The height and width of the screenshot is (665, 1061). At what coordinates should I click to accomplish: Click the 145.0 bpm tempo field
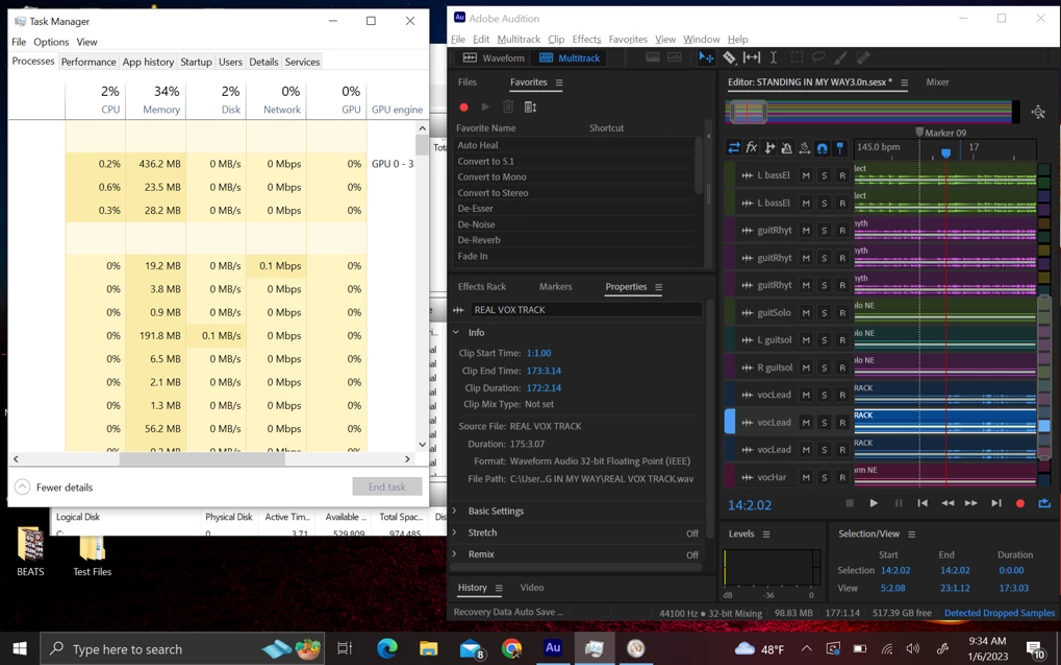click(878, 147)
